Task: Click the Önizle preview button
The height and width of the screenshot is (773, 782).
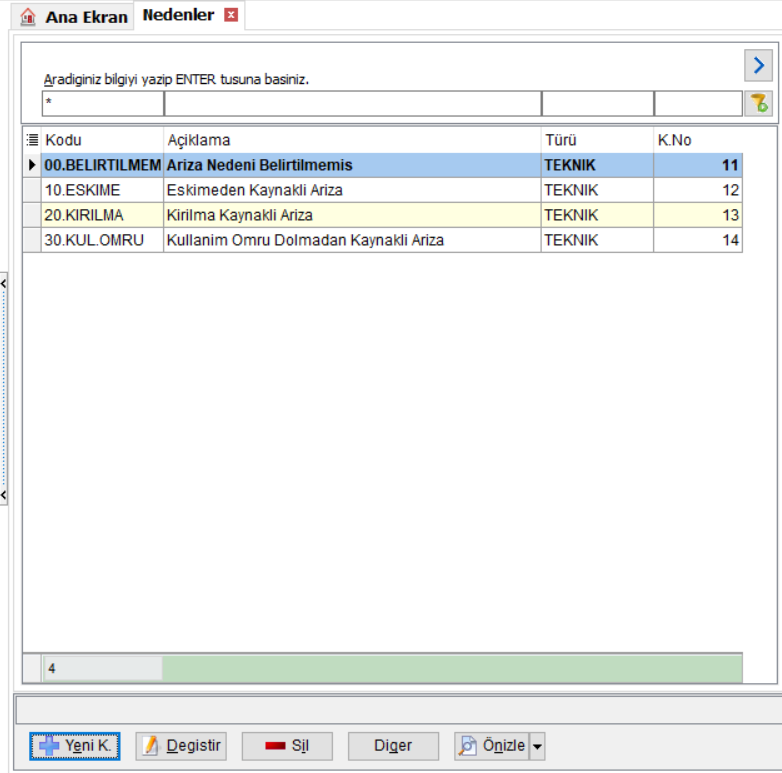Action: coord(492,746)
